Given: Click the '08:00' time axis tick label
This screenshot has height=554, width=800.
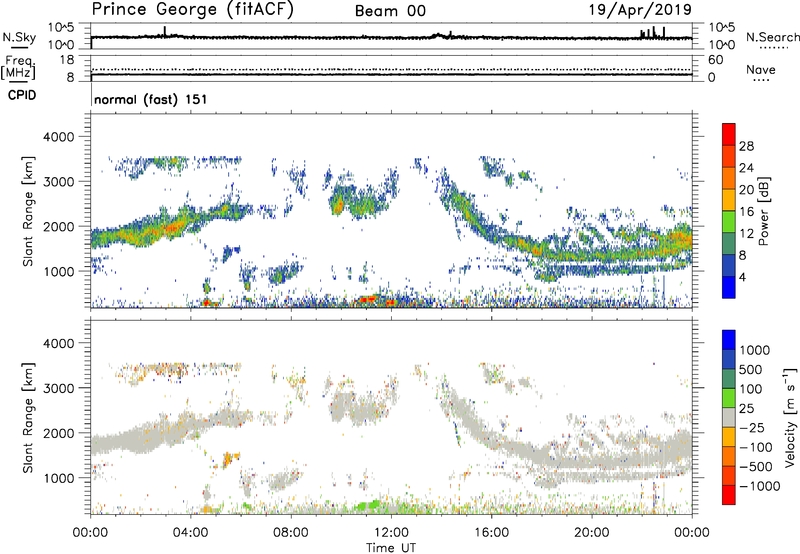Looking at the screenshot, I should (x=291, y=533).
